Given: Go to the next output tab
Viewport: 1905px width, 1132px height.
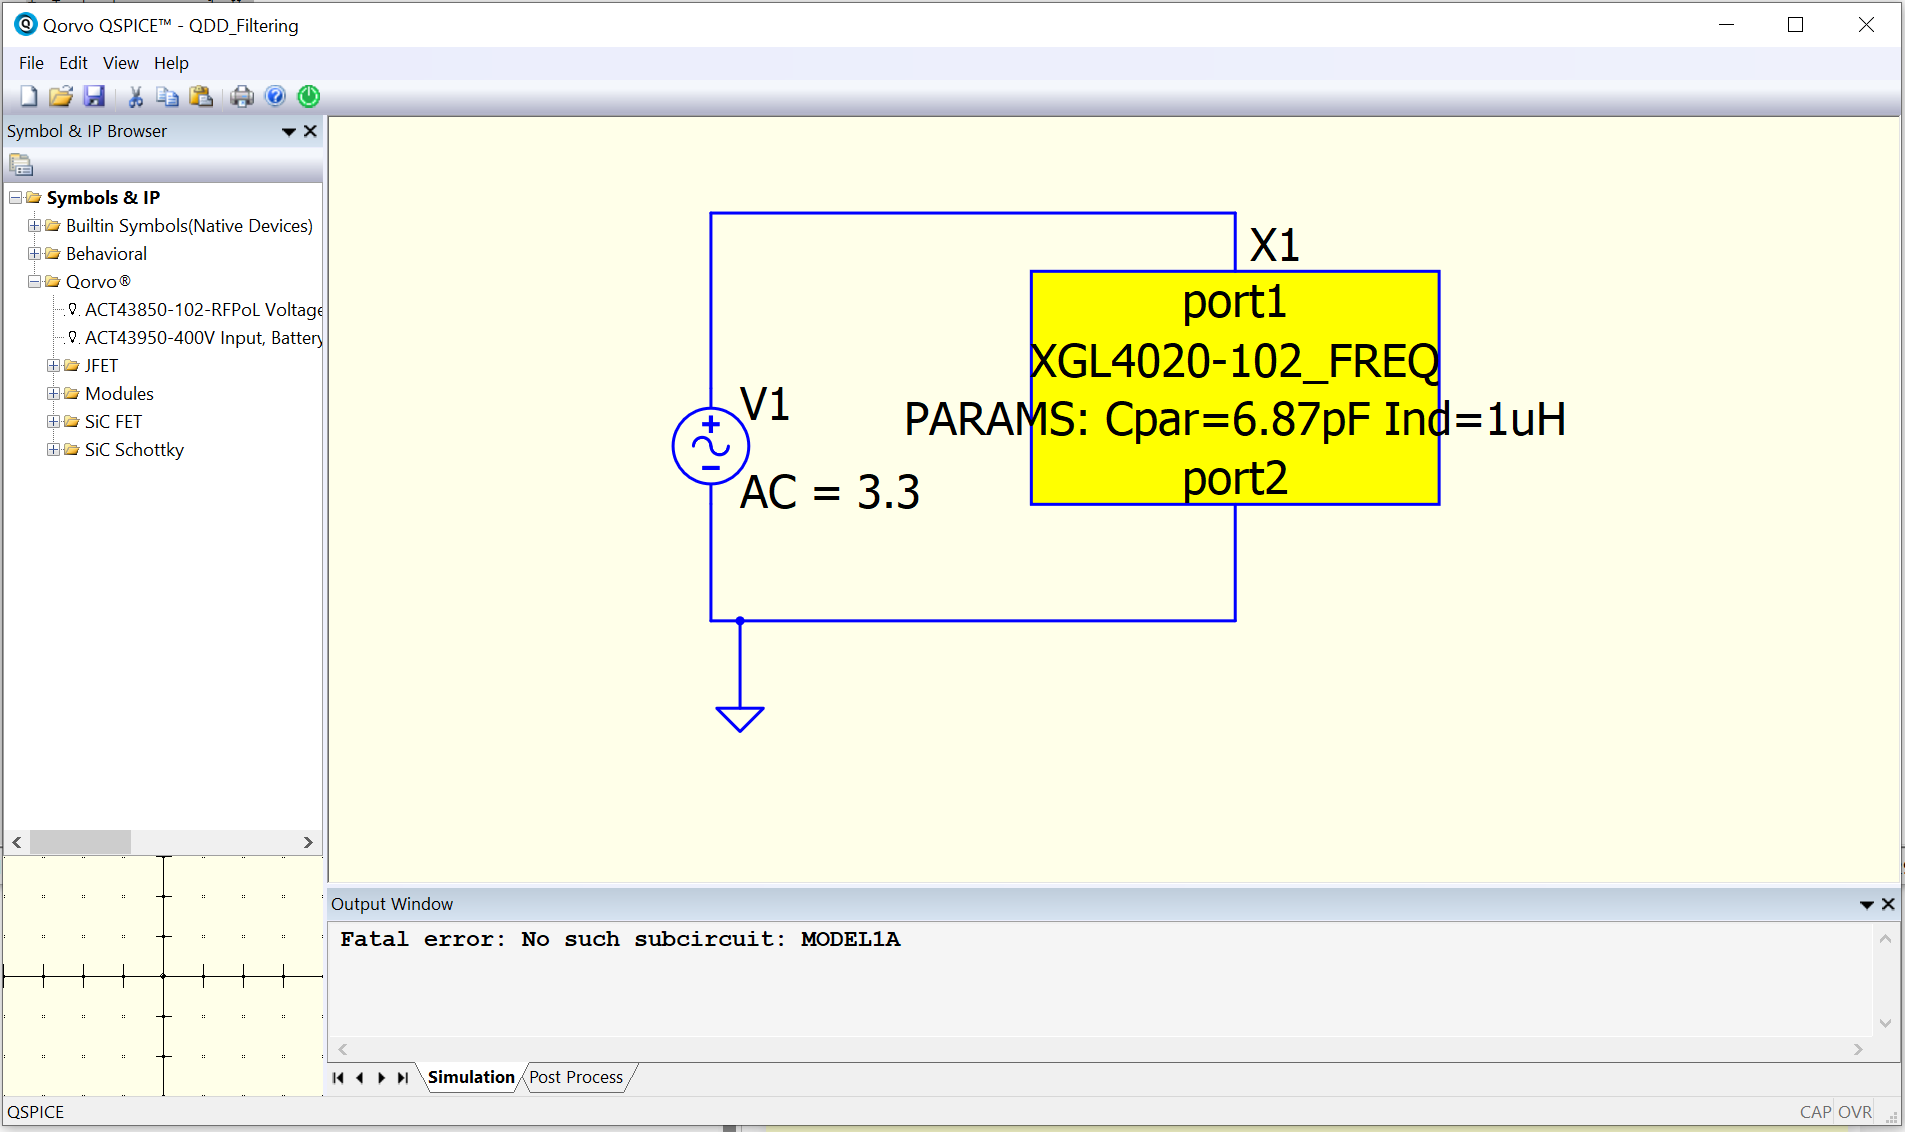Looking at the screenshot, I should coord(381,1078).
